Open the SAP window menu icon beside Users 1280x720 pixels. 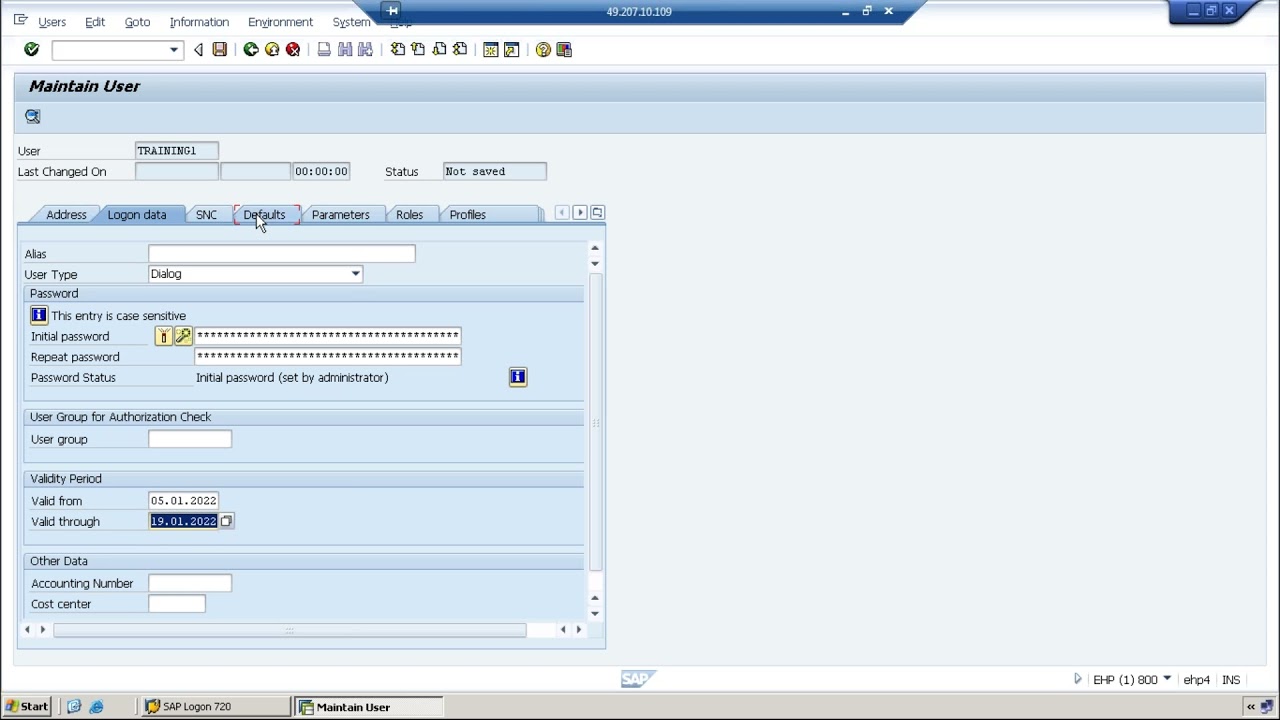tap(21, 21)
